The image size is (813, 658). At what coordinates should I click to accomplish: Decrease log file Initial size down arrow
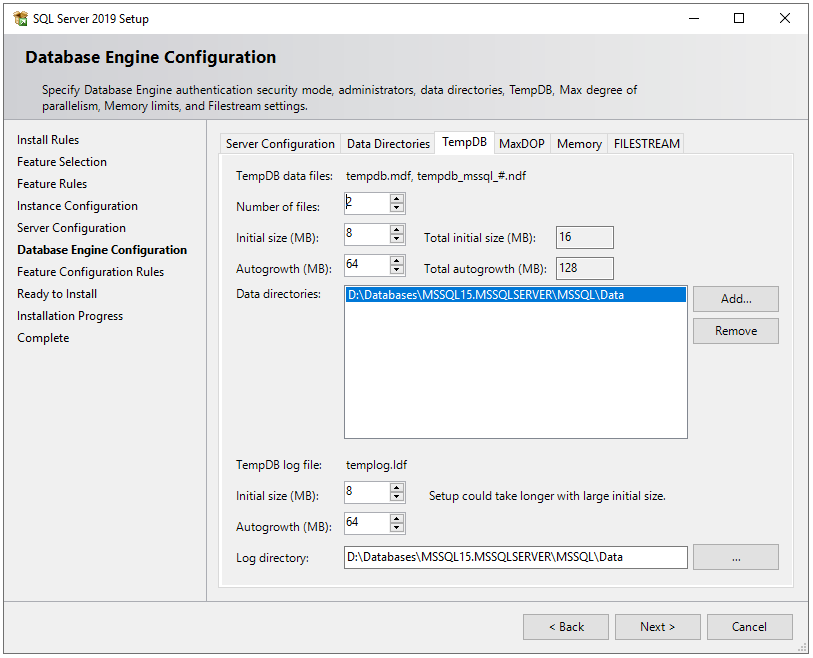(397, 497)
